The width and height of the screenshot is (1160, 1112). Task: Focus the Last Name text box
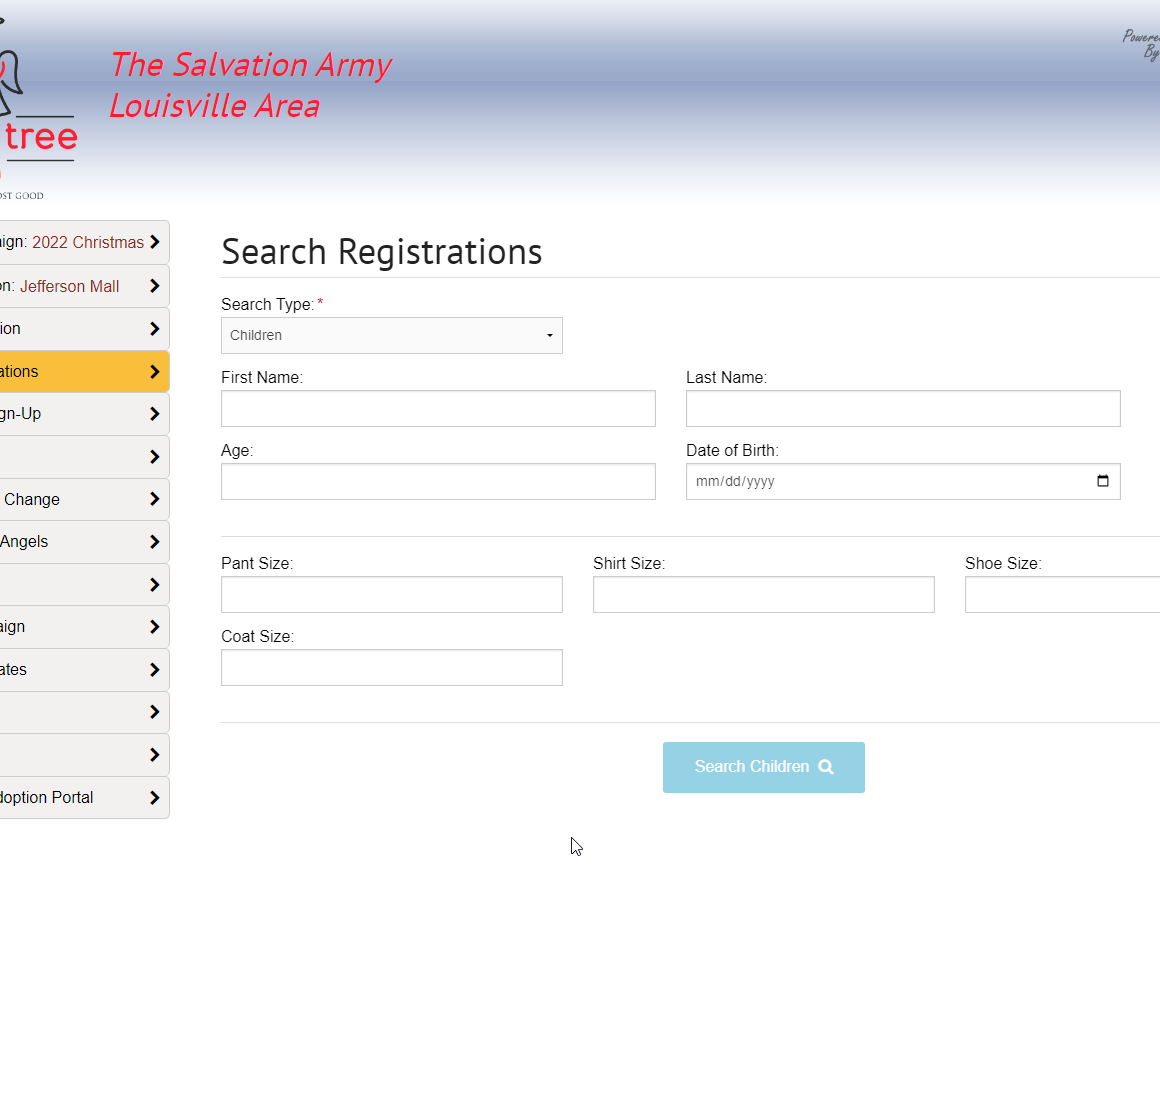coord(902,409)
